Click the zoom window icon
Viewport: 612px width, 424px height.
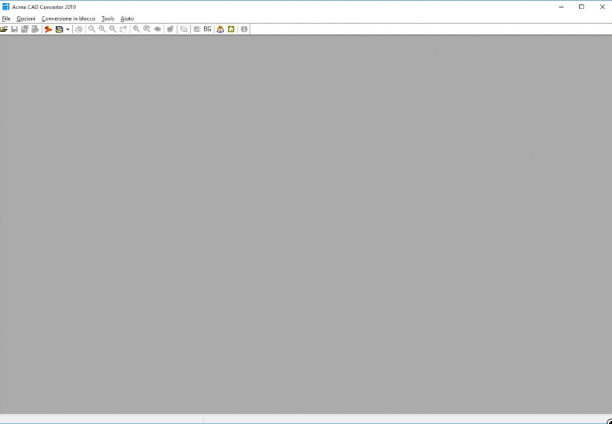click(136, 29)
